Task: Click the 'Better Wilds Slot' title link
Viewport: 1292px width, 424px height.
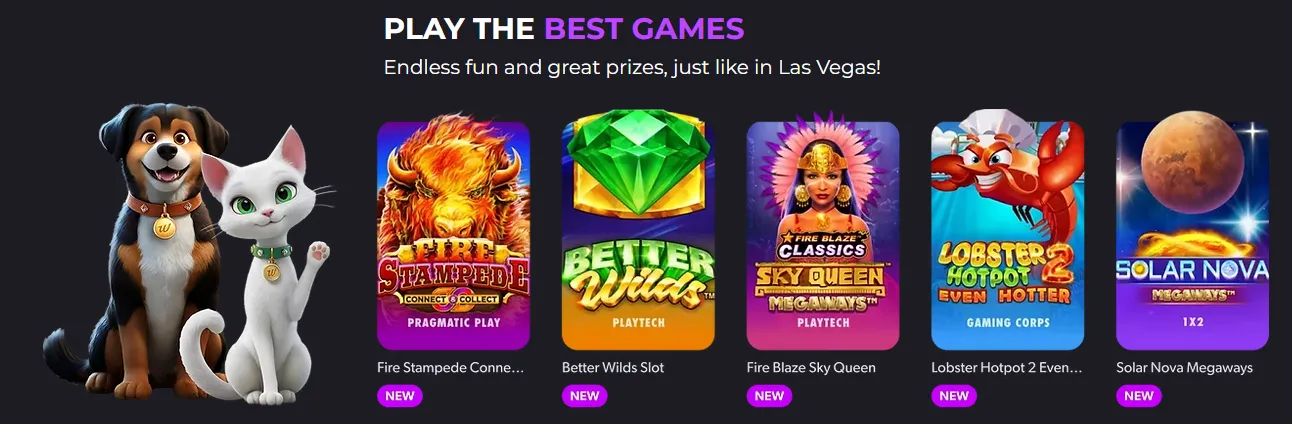Action: (x=613, y=367)
